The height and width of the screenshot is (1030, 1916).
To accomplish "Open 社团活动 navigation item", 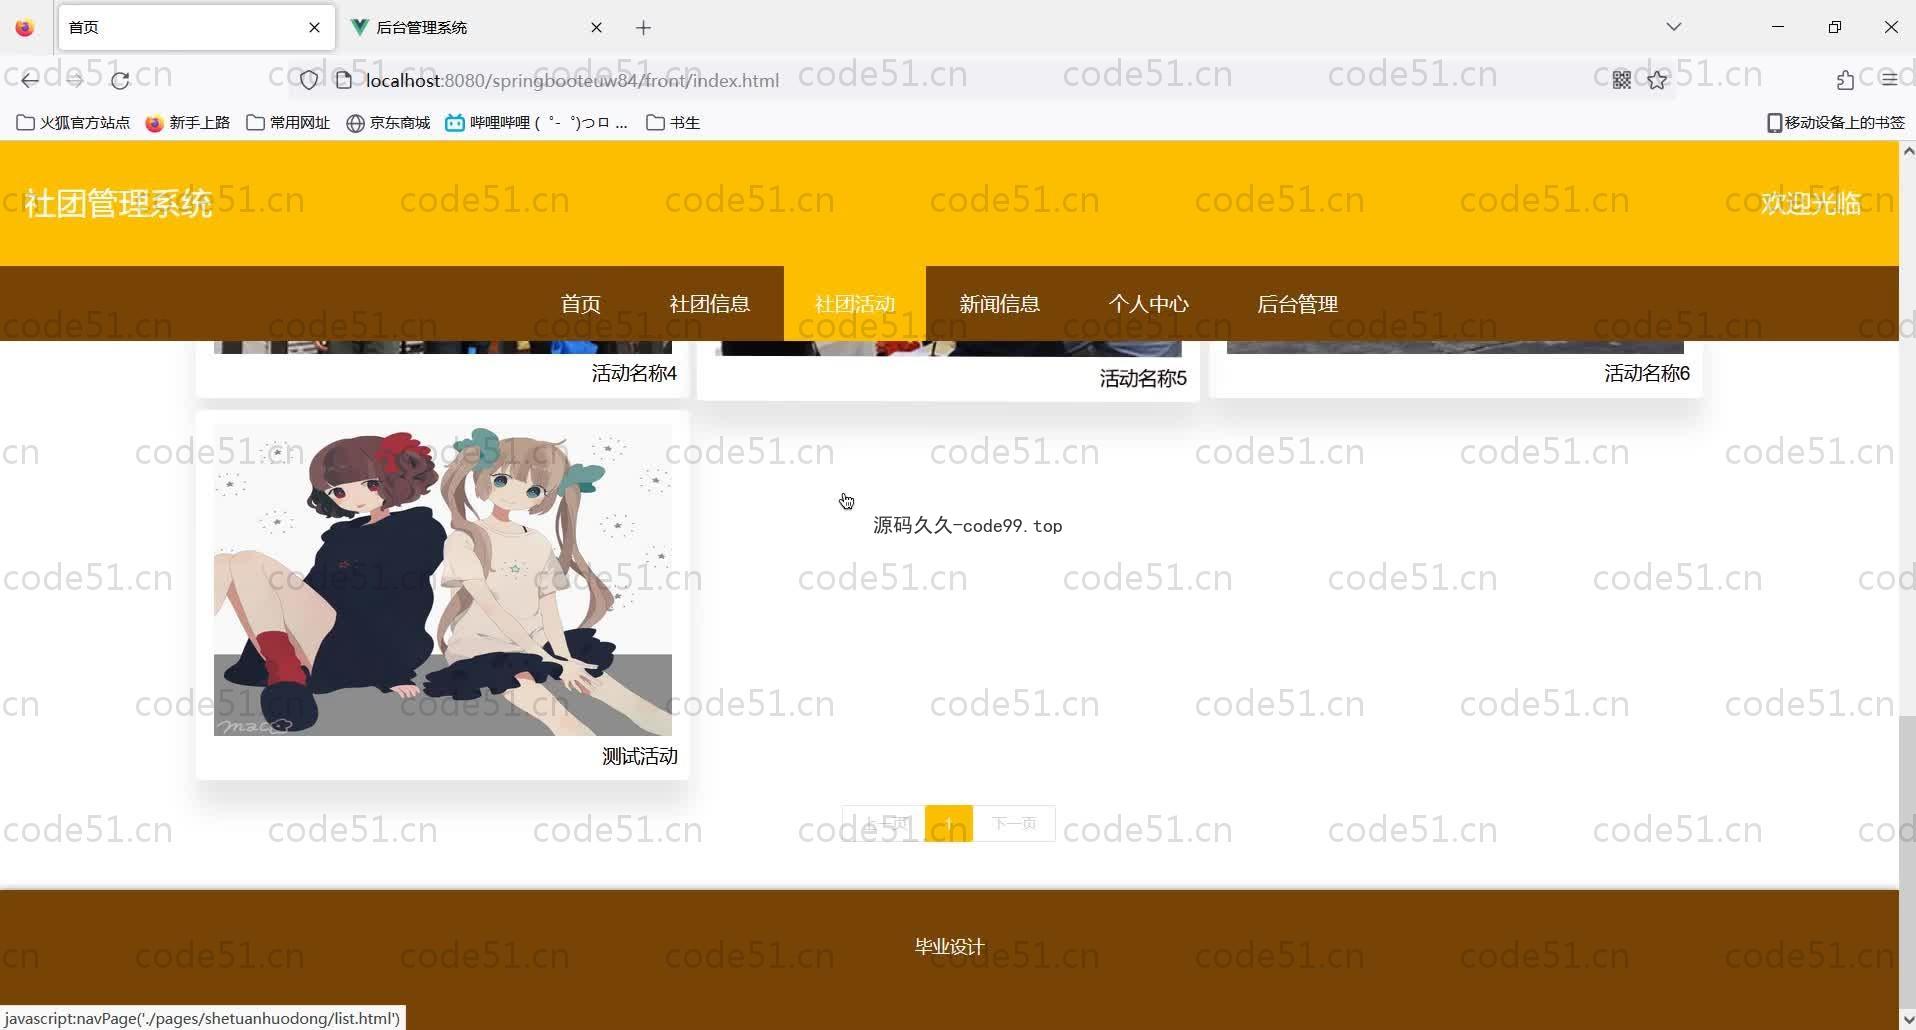I will pos(855,304).
